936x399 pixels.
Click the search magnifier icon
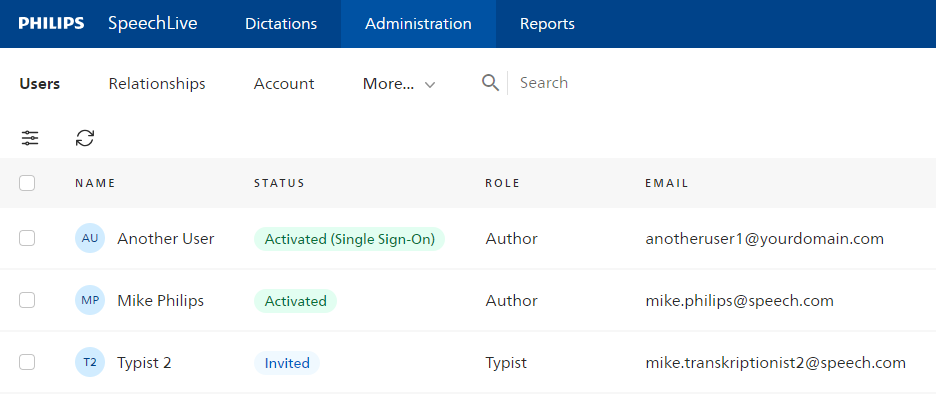click(x=490, y=83)
